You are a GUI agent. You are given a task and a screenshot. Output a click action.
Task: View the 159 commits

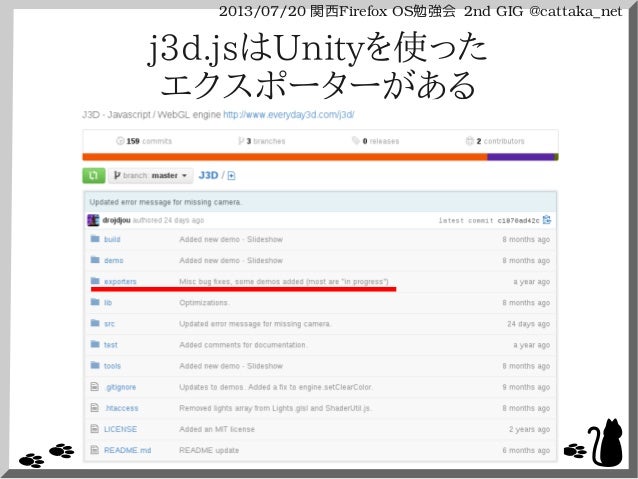click(x=144, y=141)
